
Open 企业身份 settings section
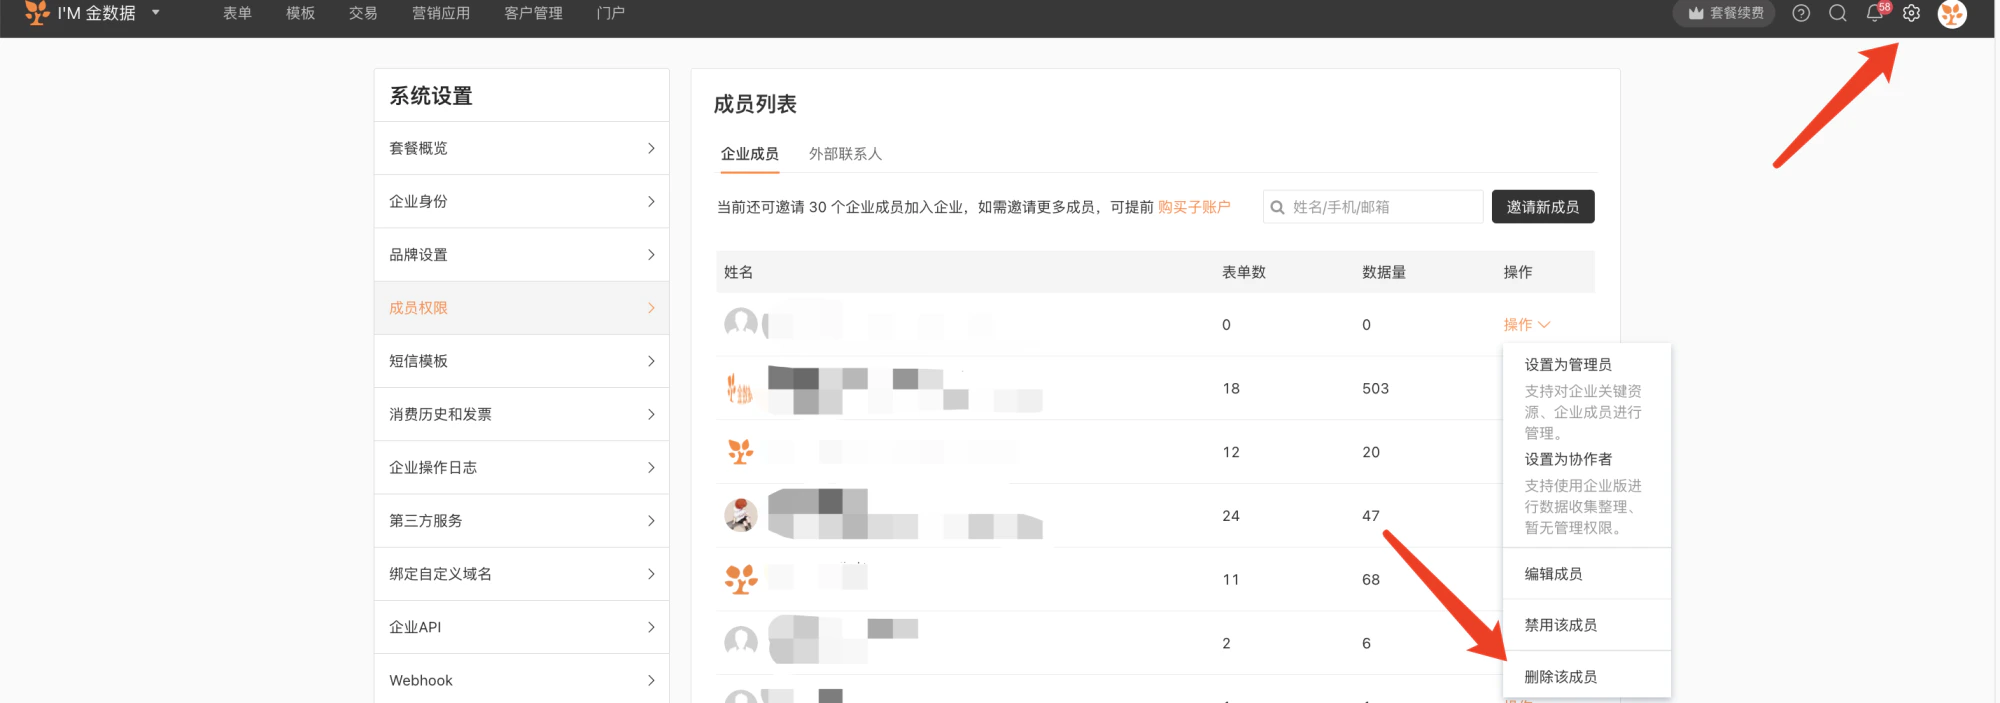click(522, 201)
